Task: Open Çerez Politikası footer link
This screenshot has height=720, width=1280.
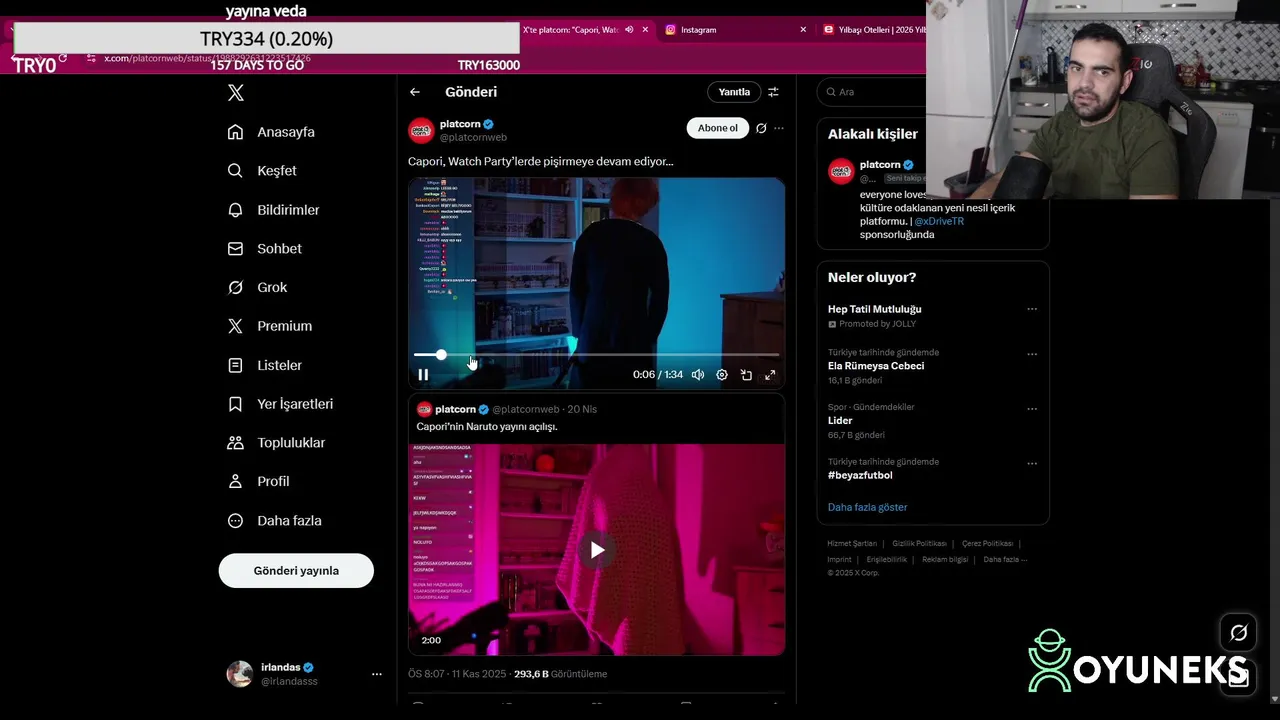Action: coord(987,544)
